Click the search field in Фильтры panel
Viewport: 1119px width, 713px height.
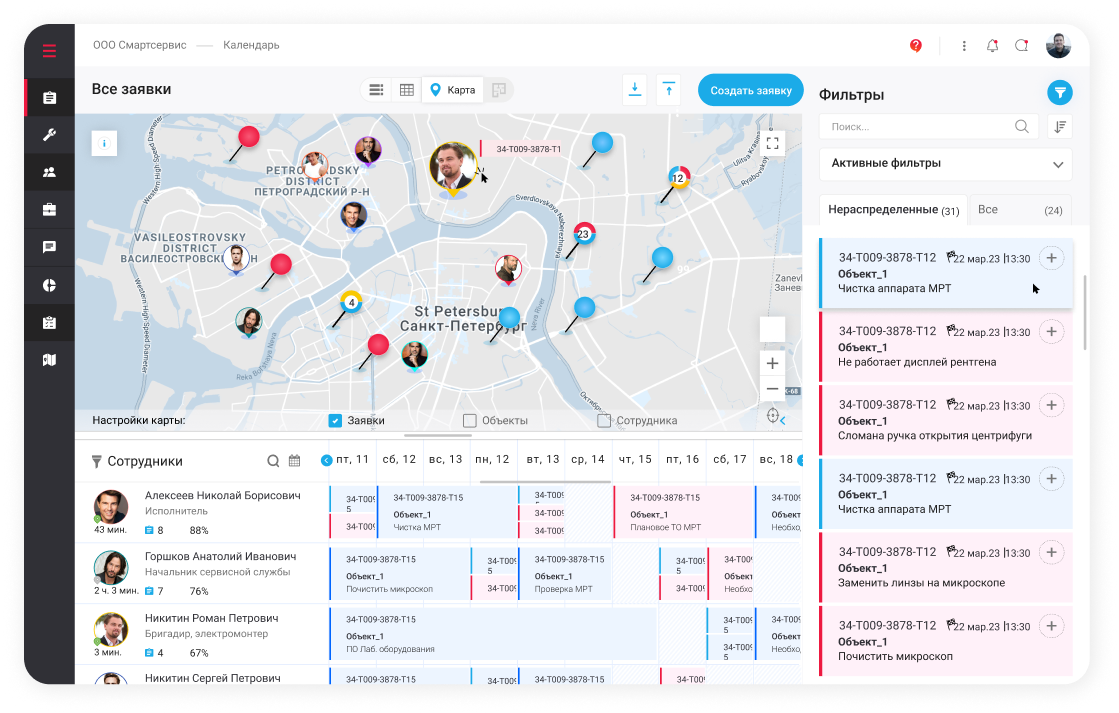[x=930, y=126]
